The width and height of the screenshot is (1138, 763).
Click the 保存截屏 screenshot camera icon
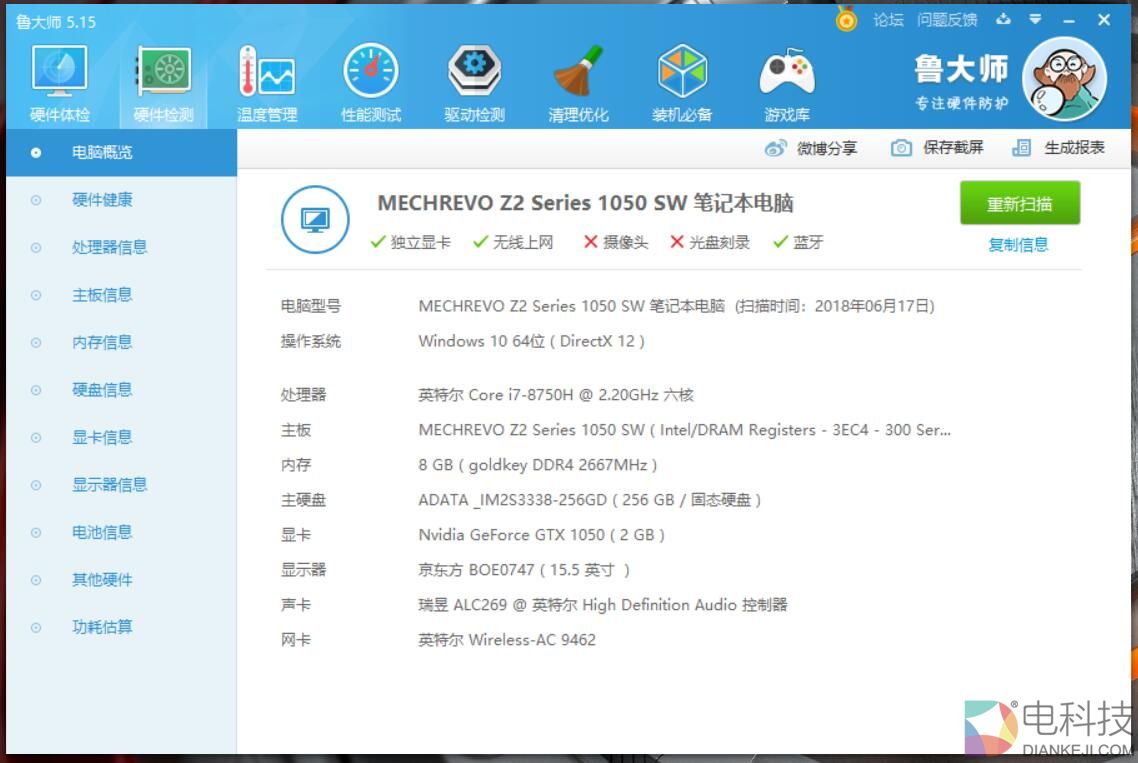904,147
